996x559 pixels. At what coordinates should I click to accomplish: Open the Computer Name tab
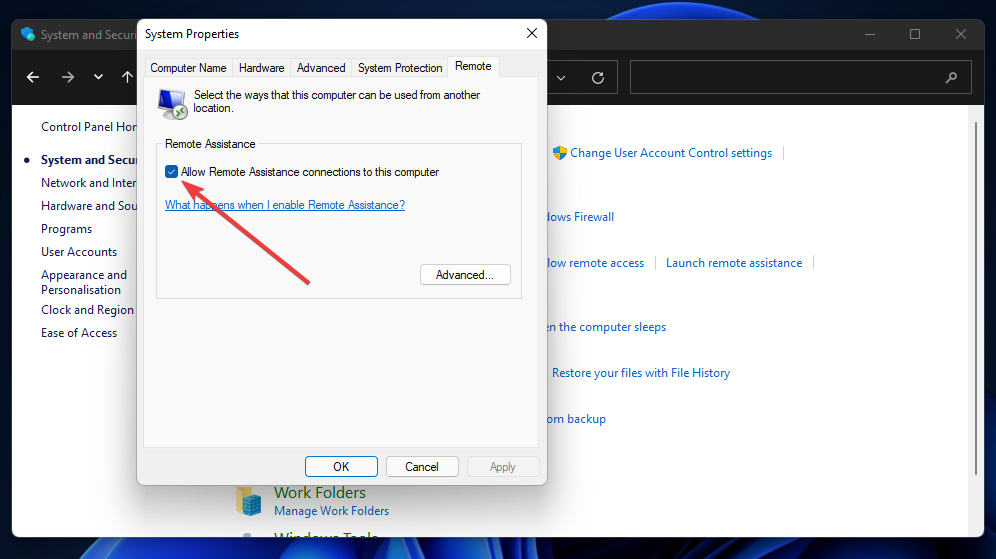[188, 68]
